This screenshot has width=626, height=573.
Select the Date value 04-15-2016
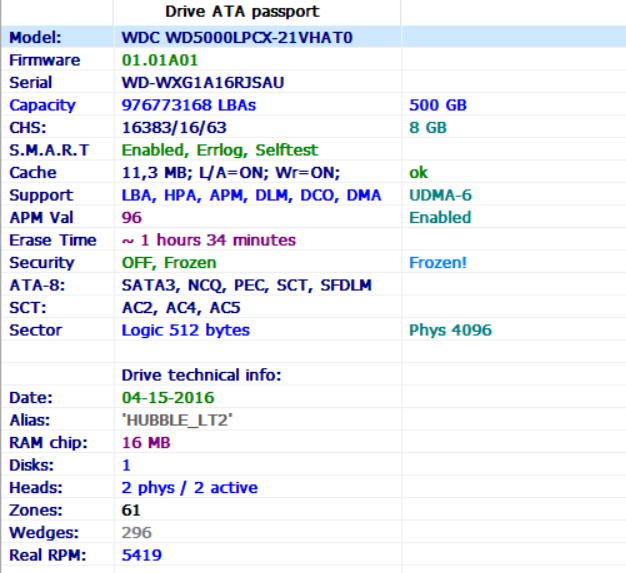coord(168,398)
